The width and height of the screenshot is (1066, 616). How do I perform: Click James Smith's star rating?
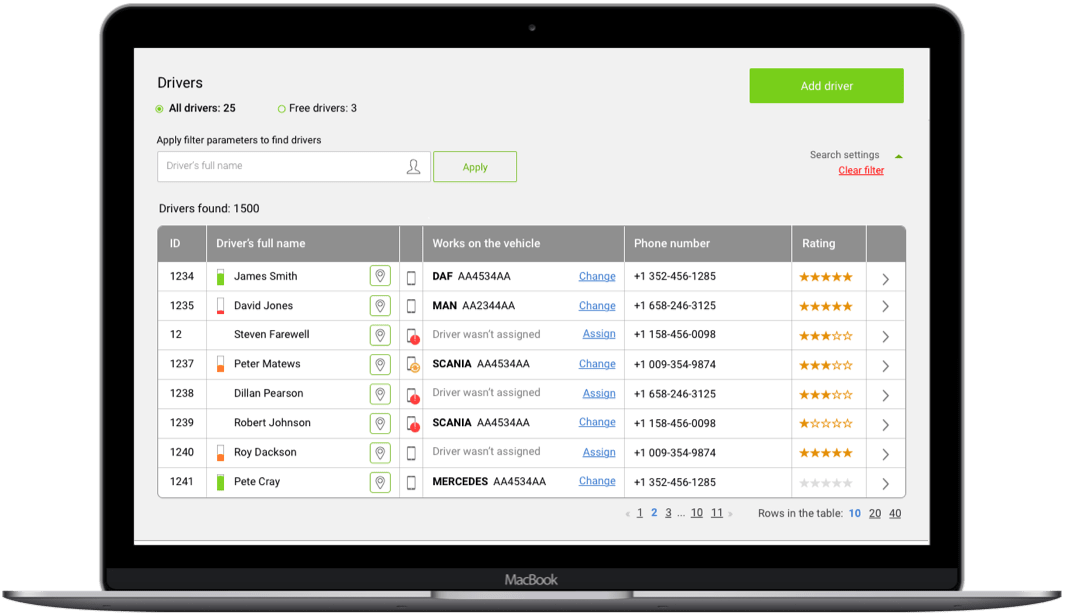[826, 277]
